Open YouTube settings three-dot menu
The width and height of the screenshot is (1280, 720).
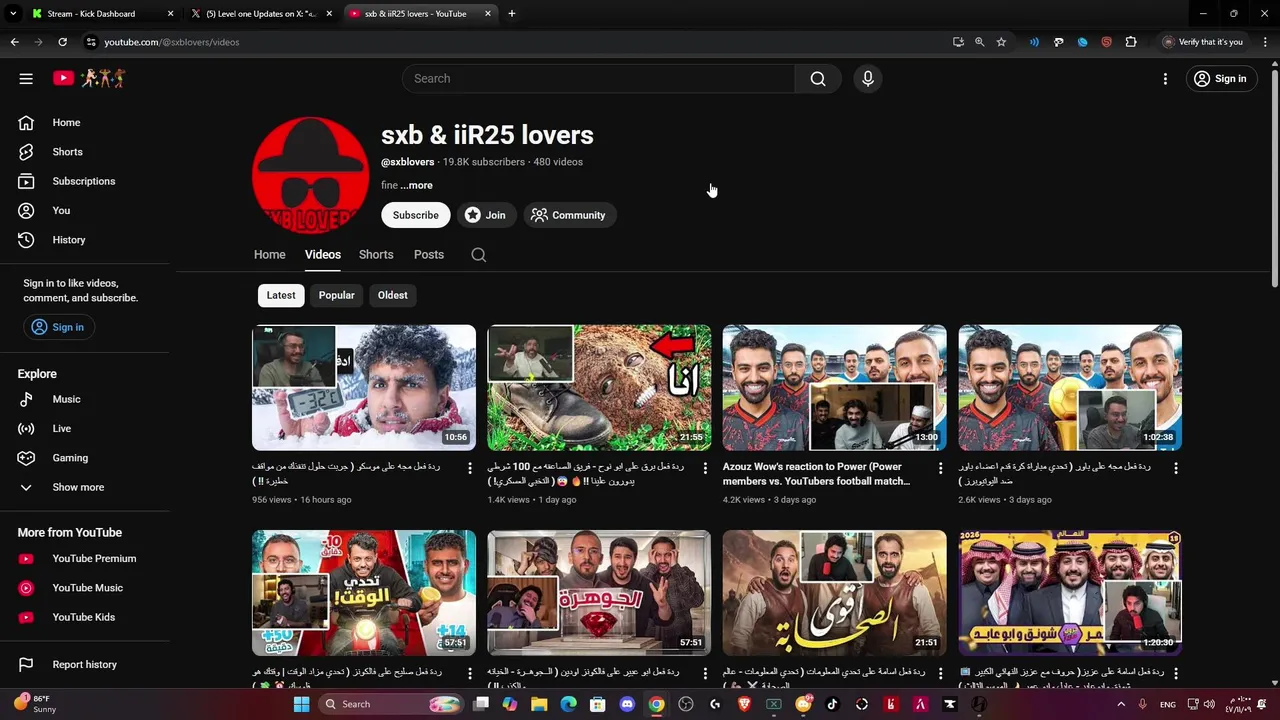point(1165,78)
